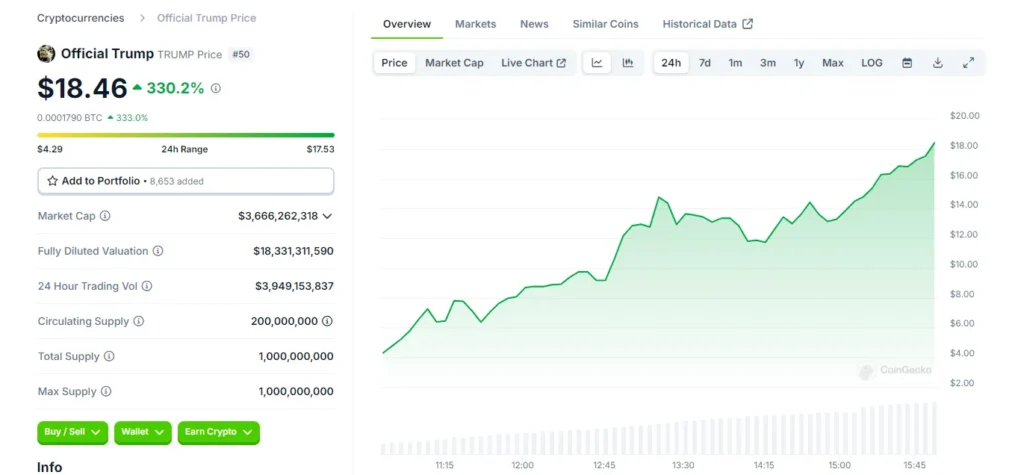Viewport: 1024px width, 475px height.
Task: Click info icon beside 330.2% change
Action: coord(216,88)
